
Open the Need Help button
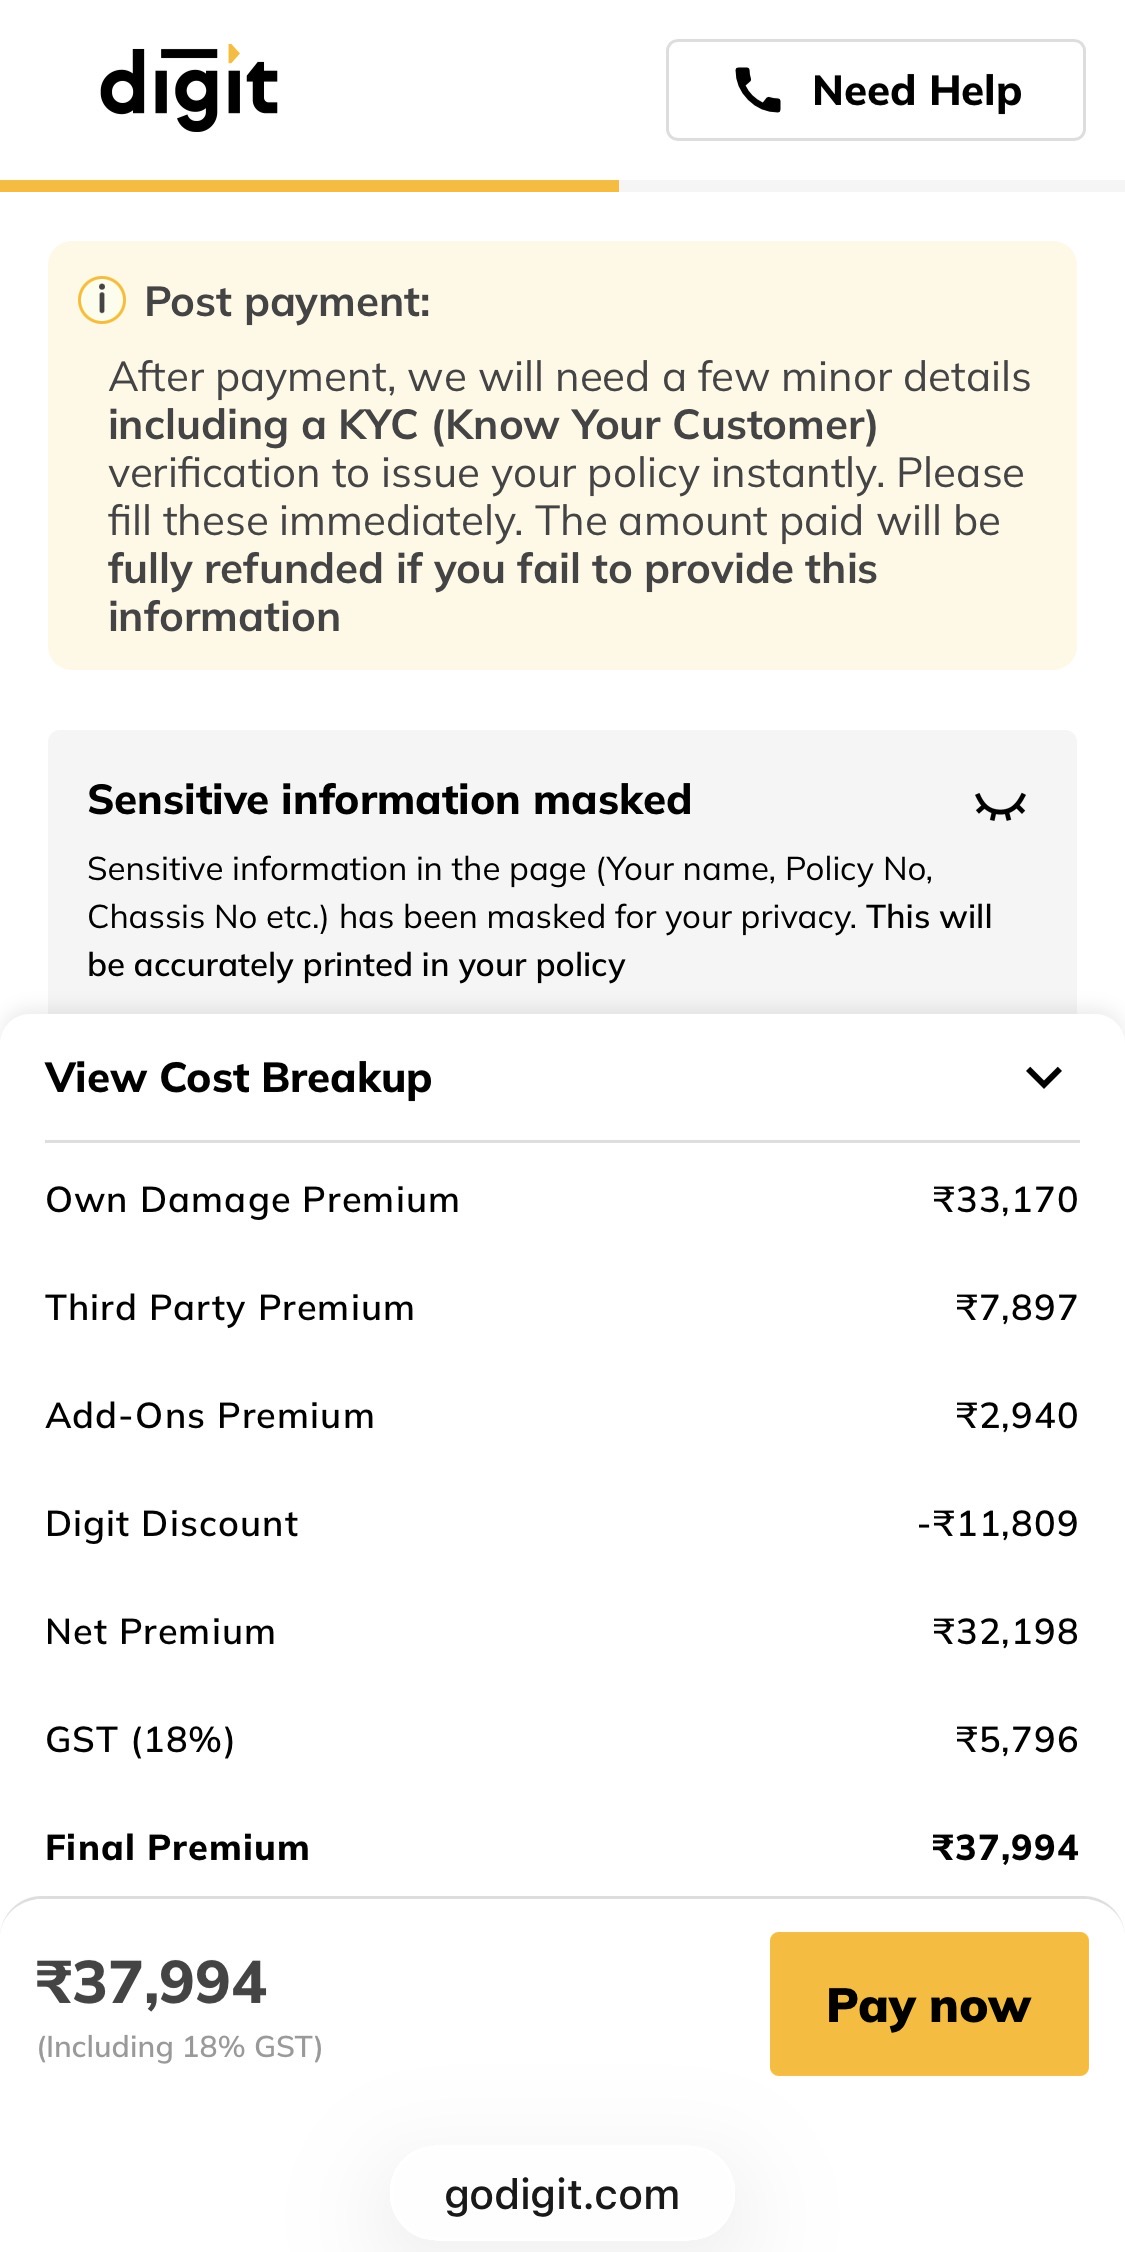[x=875, y=90]
